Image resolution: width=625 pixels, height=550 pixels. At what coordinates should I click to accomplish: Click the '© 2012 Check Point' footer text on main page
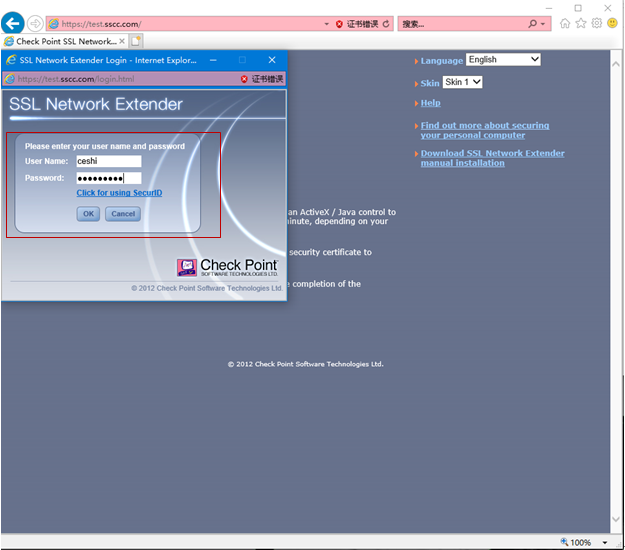pos(305,364)
